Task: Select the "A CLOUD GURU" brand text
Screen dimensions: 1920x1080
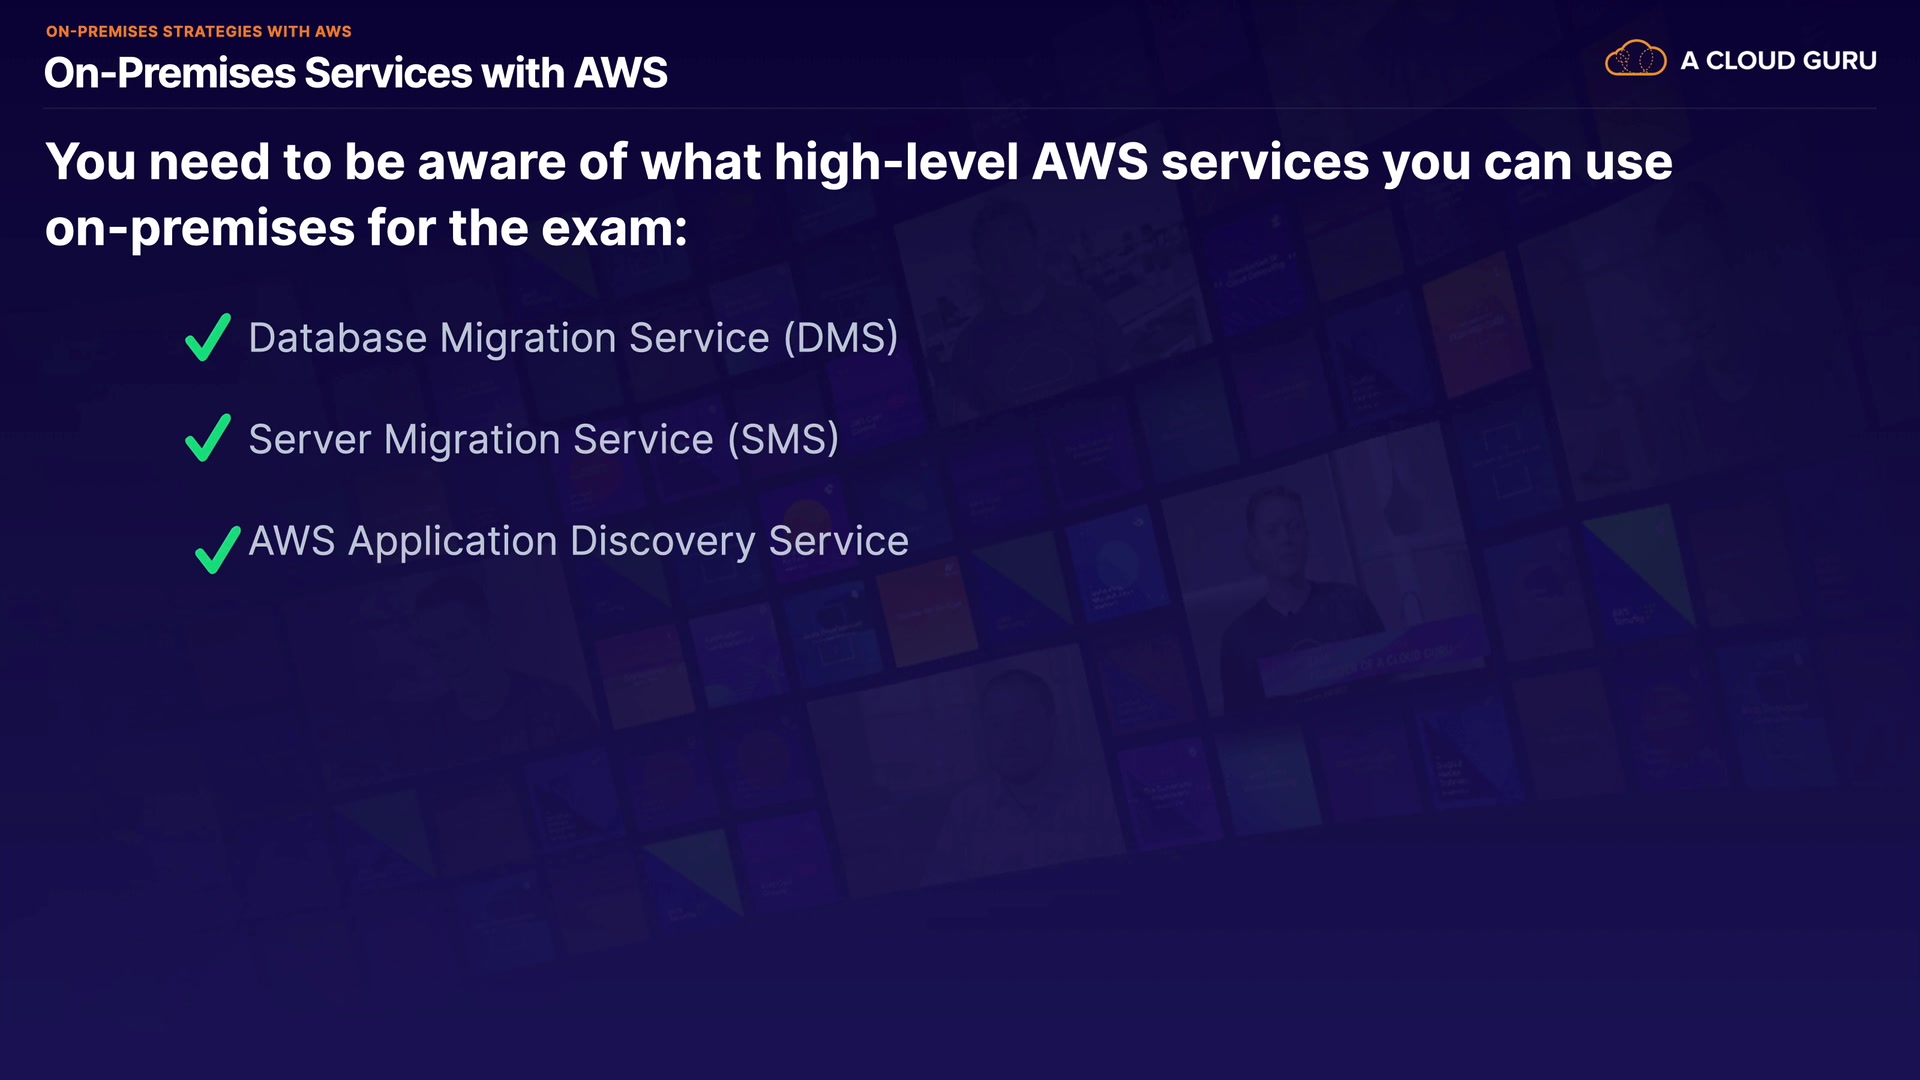Action: pyautogui.click(x=1777, y=61)
